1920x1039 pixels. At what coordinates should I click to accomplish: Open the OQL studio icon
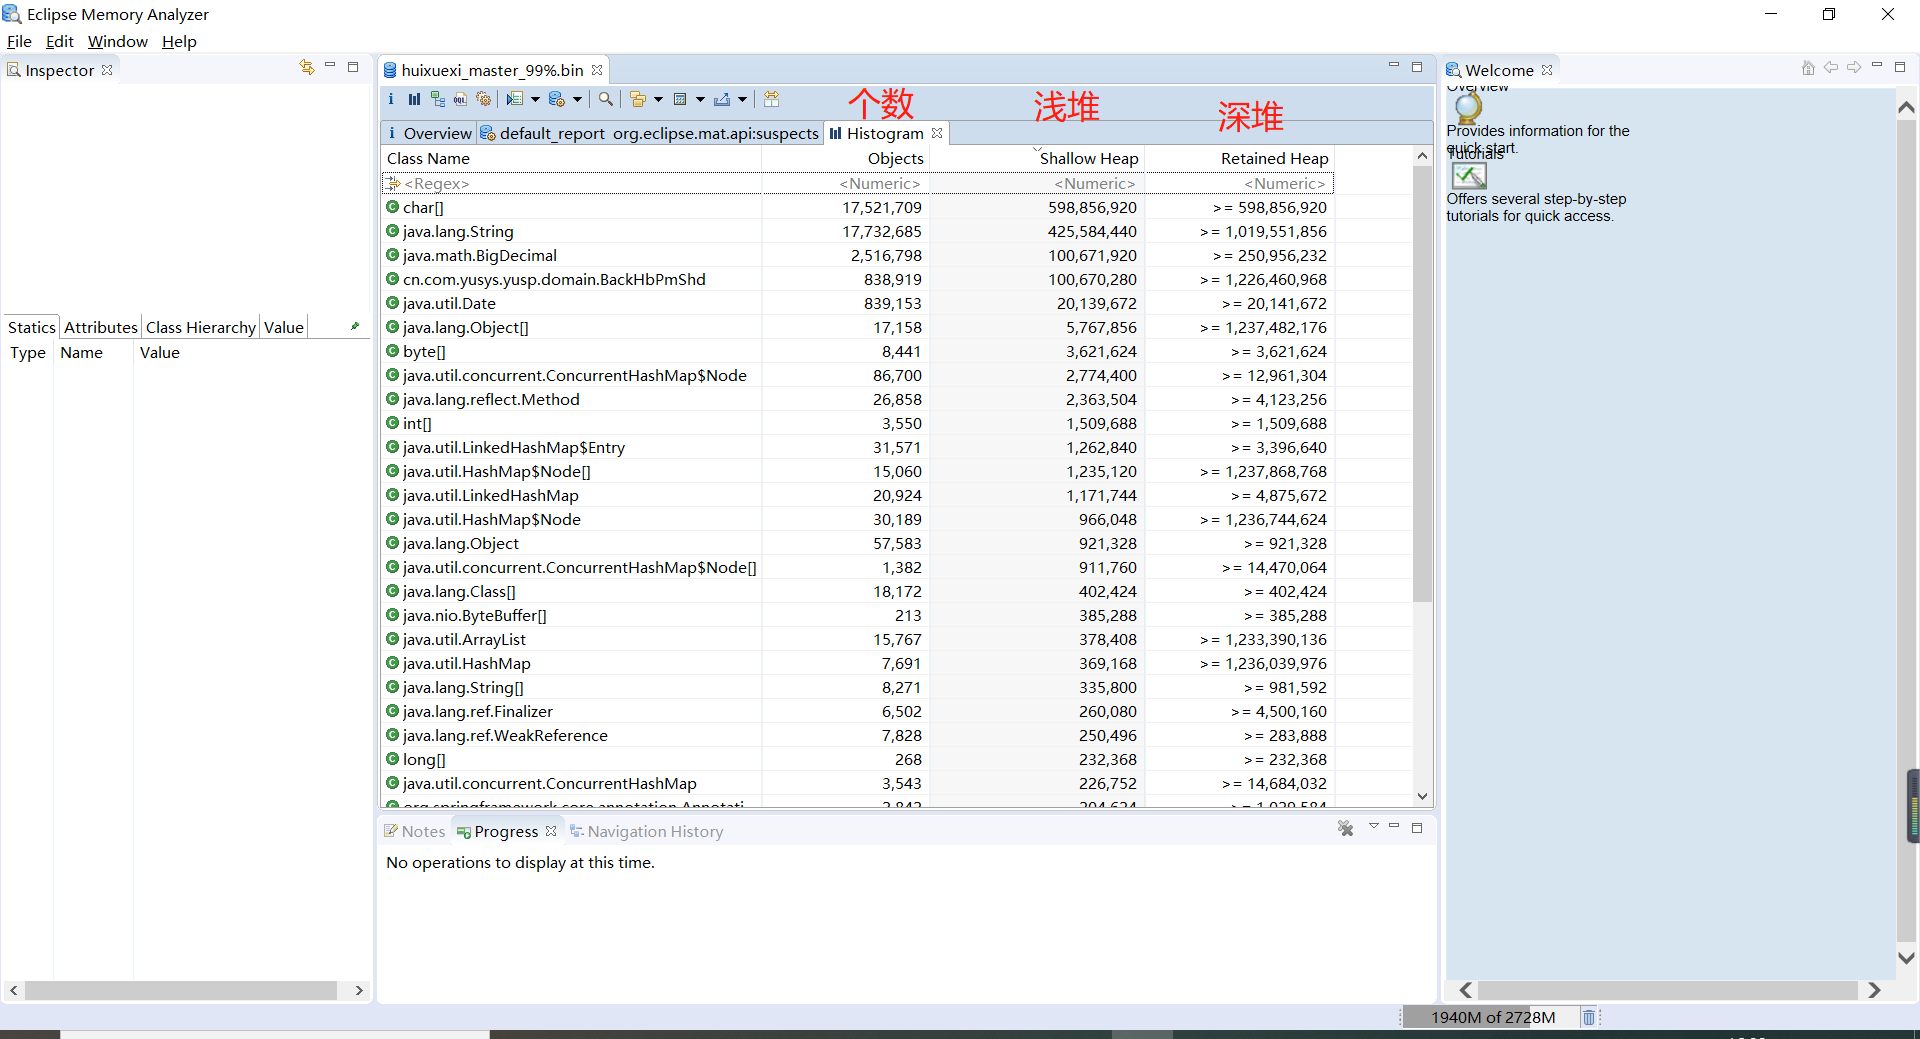pos(460,99)
